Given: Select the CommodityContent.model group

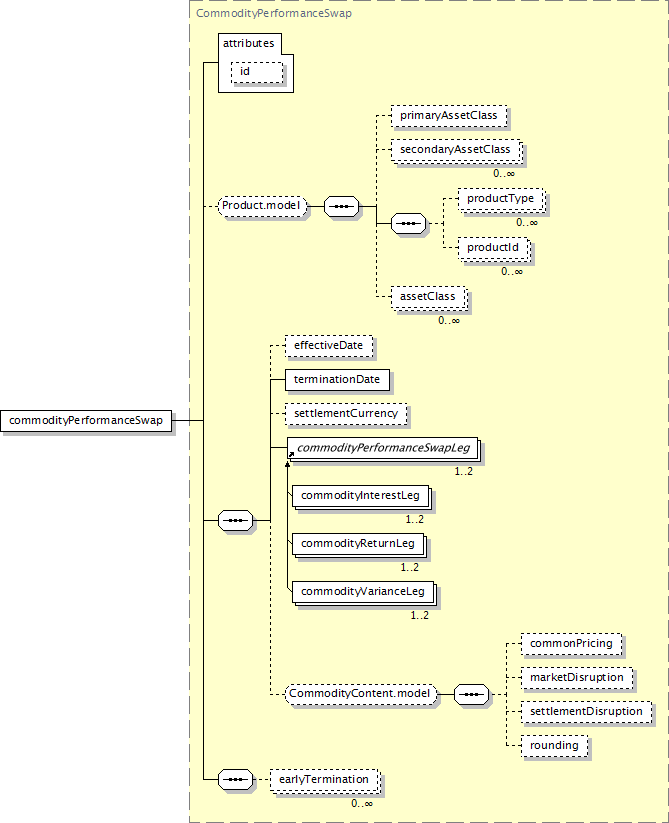Looking at the screenshot, I should [x=361, y=694].
